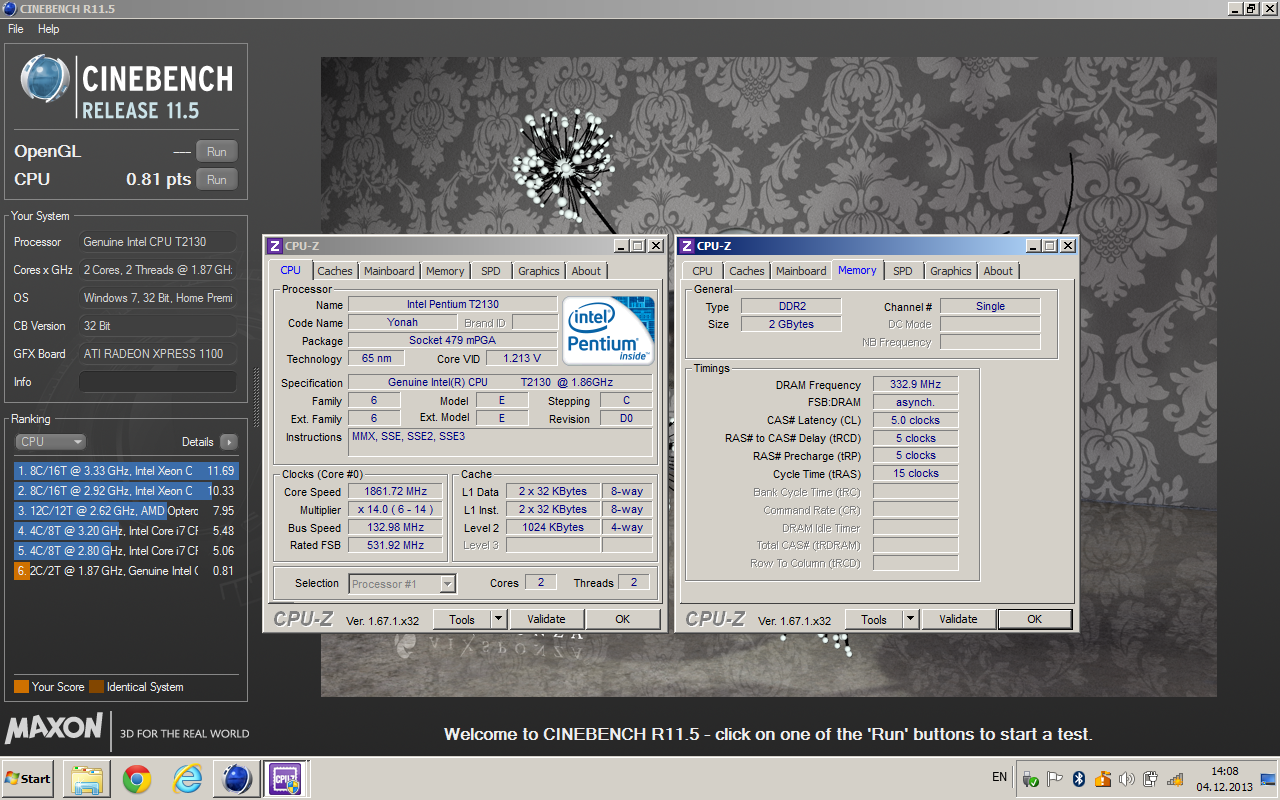Click the Cinebench title bar app icon
This screenshot has height=800, width=1280.
tap(10, 9)
